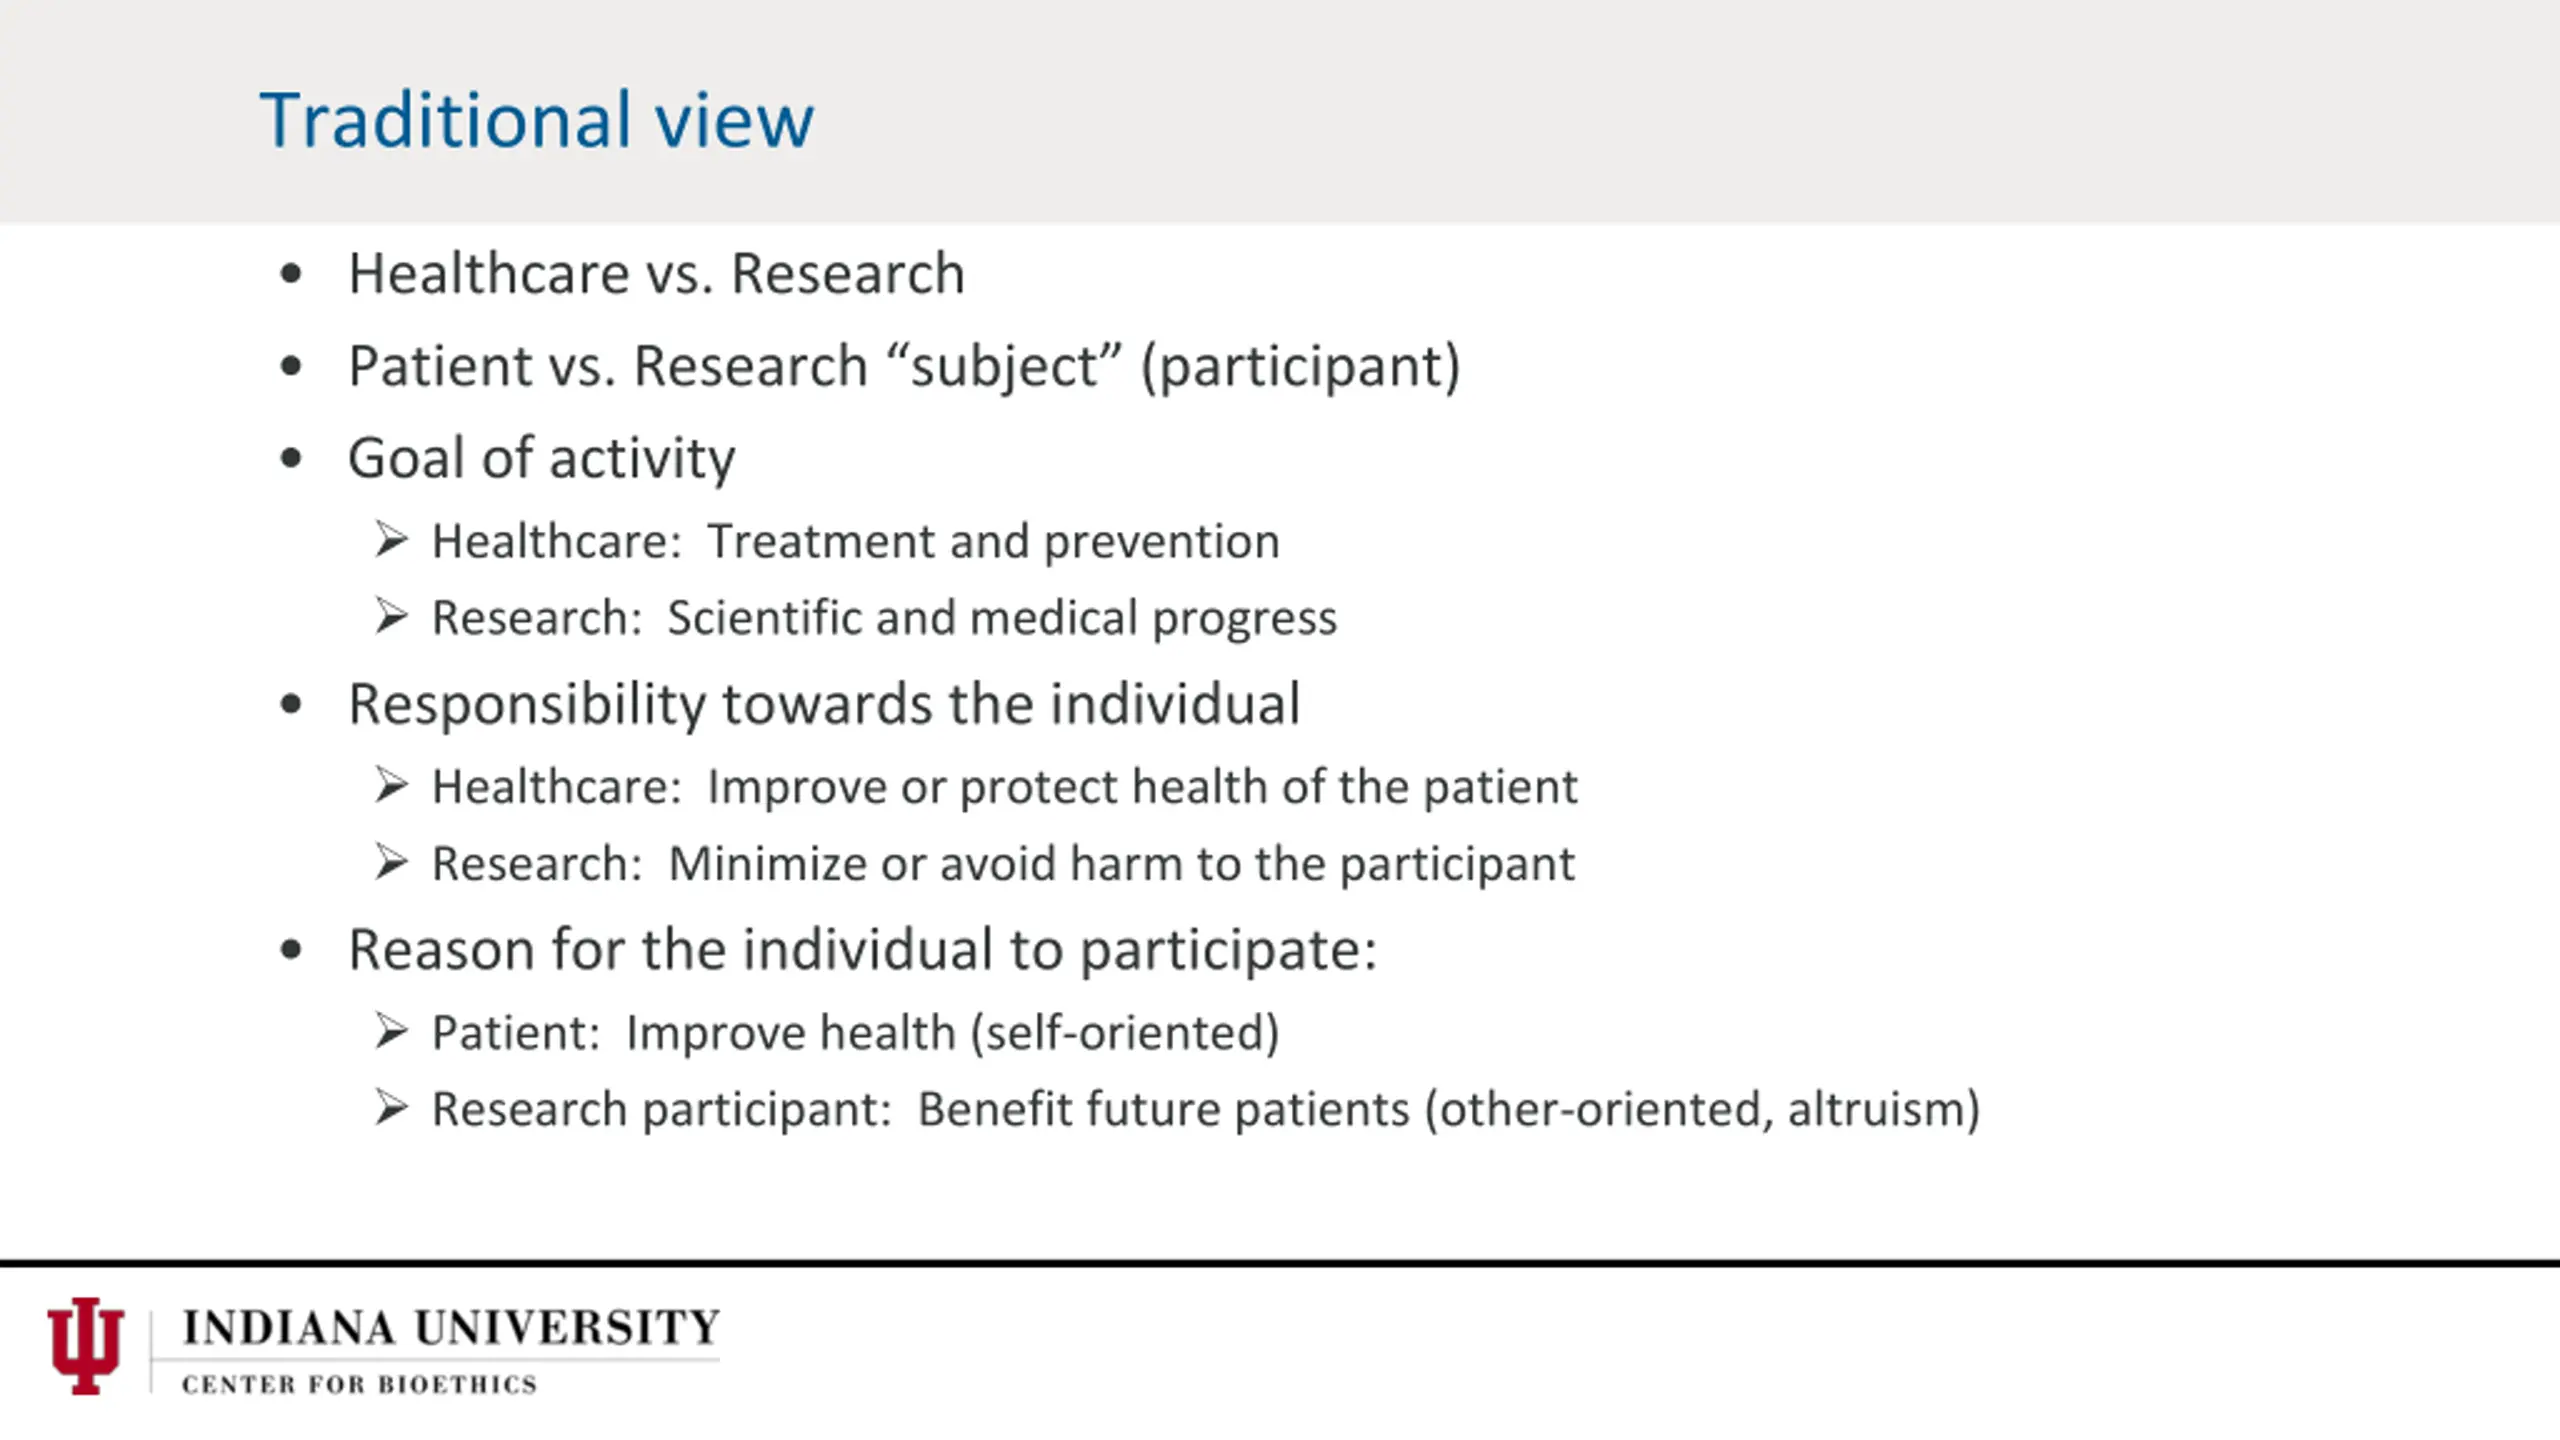Image resolution: width=2560 pixels, height=1440 pixels.
Task: Click the Patient vs. Research subject line
Action: tap(904, 366)
